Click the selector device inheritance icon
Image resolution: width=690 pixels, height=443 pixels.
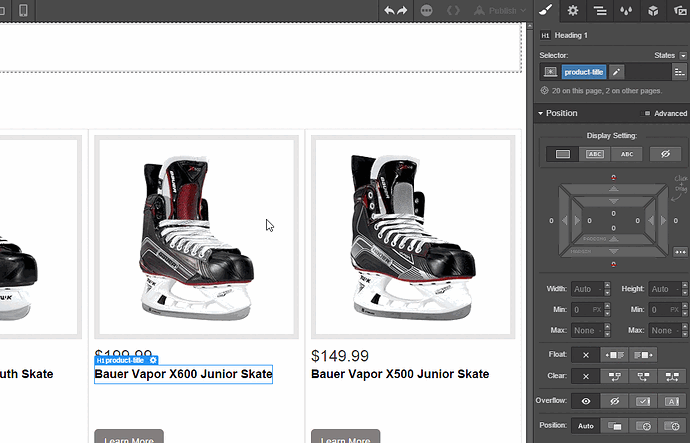pos(550,72)
